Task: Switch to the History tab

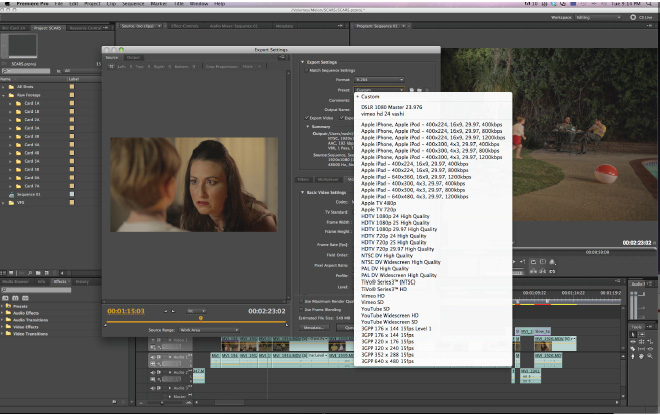Action: [x=82, y=282]
